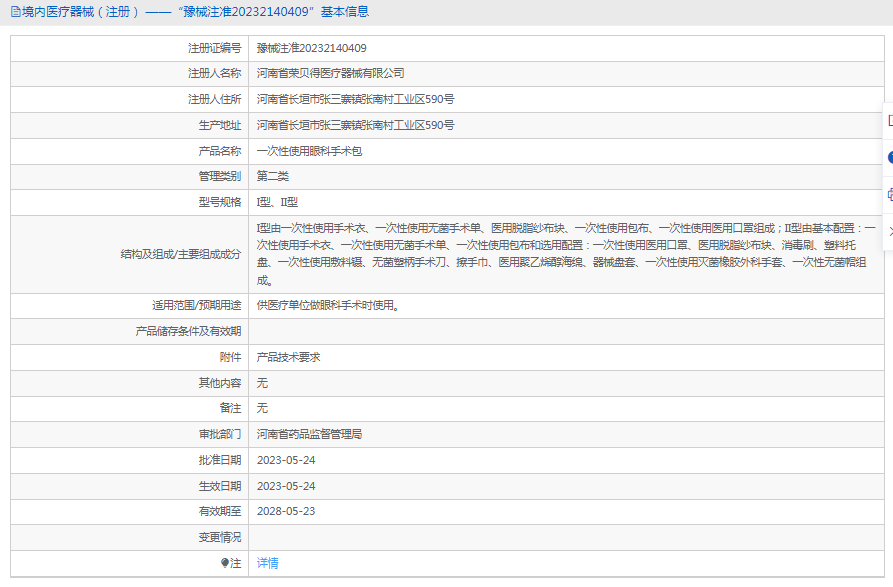Click the 产品技术要求 attachment text
Screen dimensions: 893x587
point(288,357)
